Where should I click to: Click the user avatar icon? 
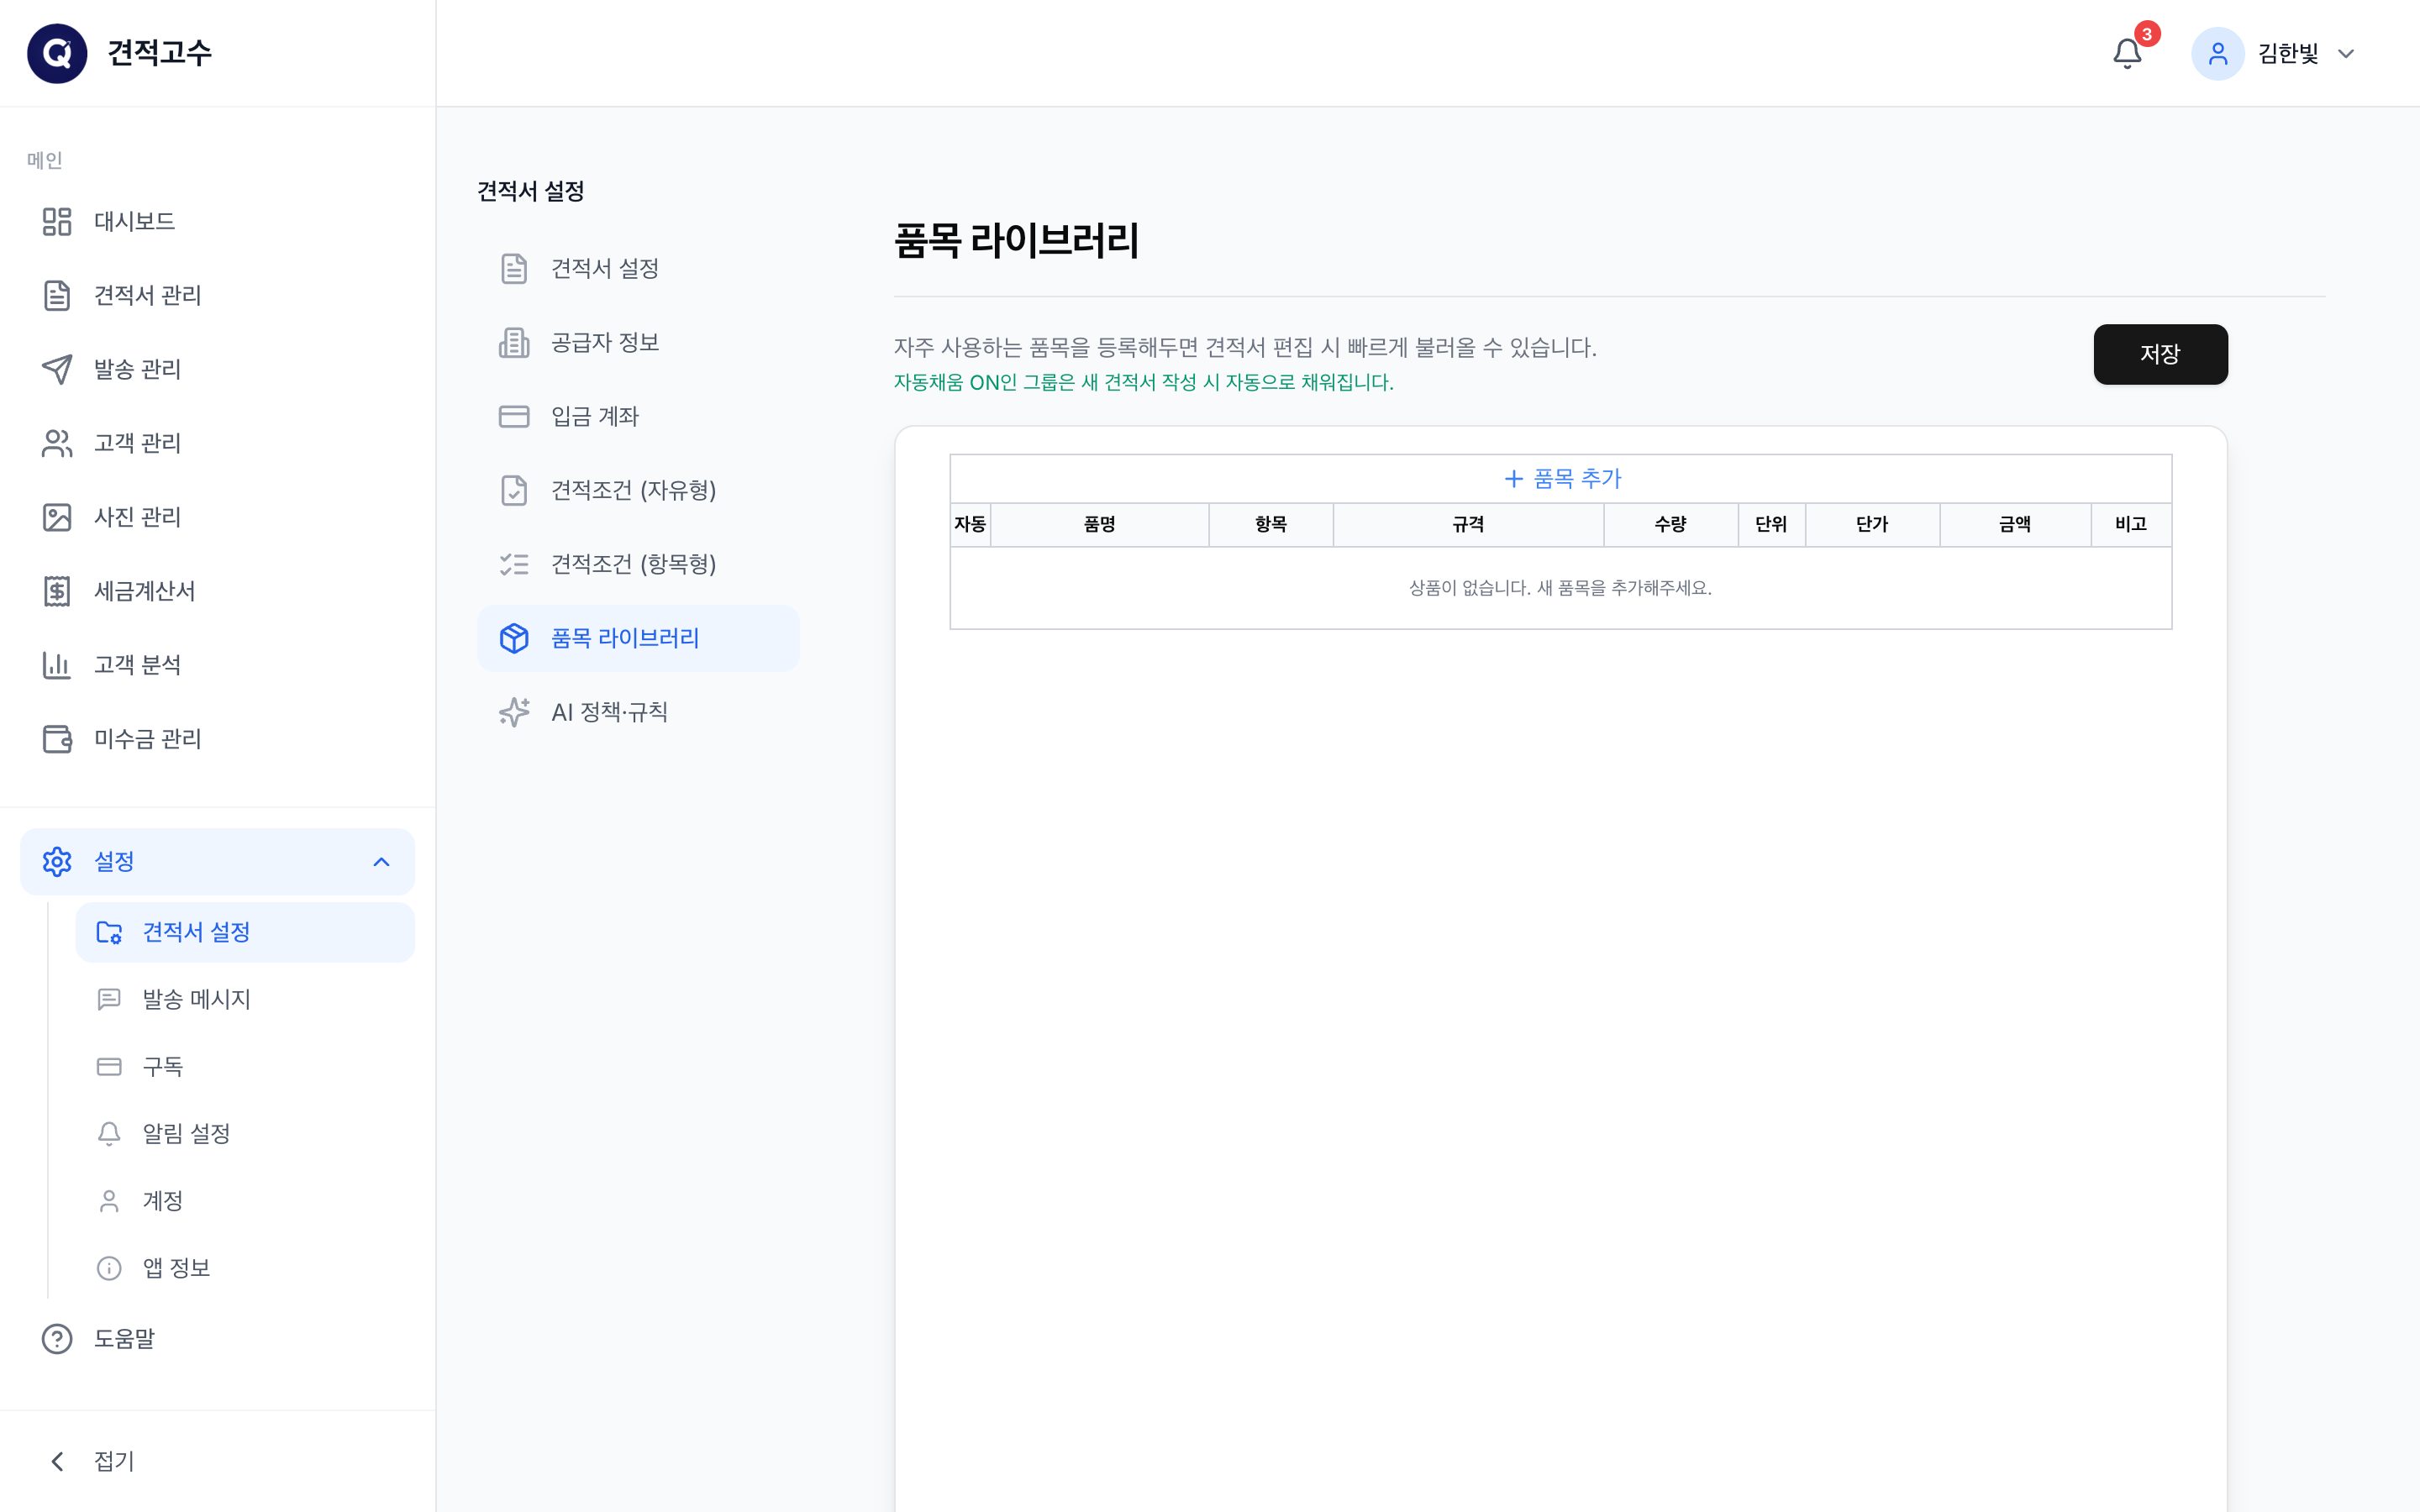(2217, 53)
